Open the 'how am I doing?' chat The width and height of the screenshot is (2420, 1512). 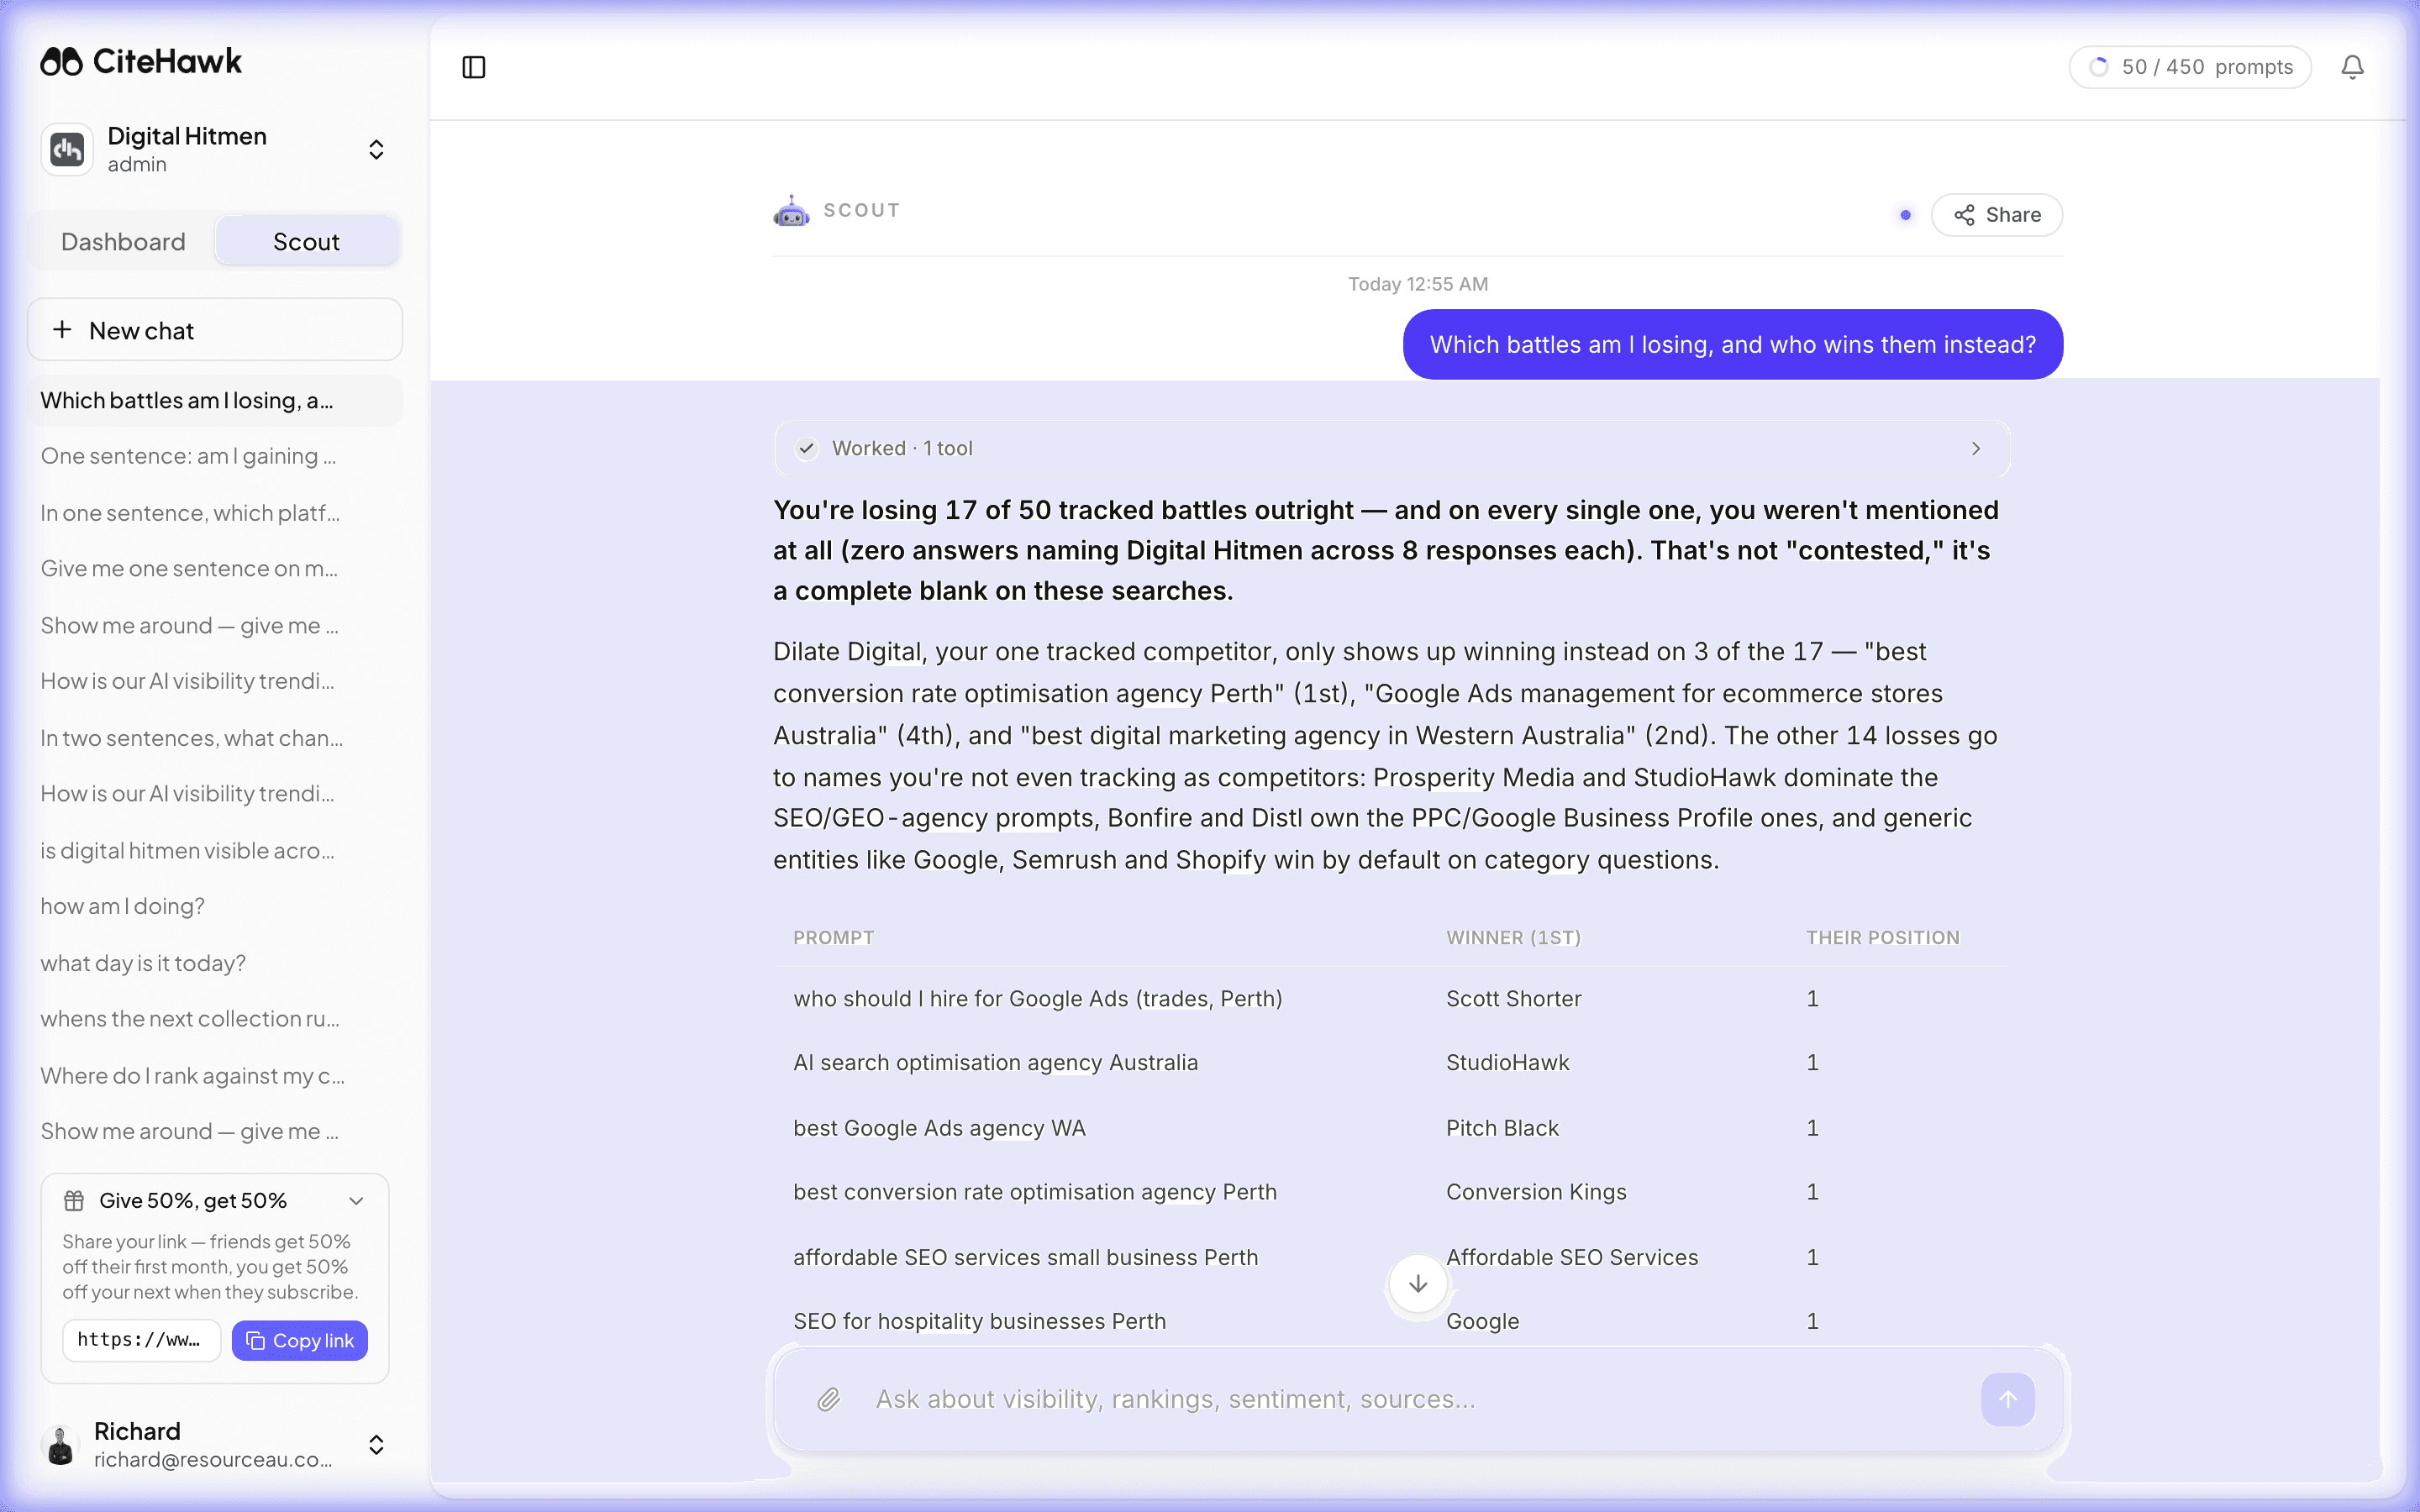(x=123, y=906)
